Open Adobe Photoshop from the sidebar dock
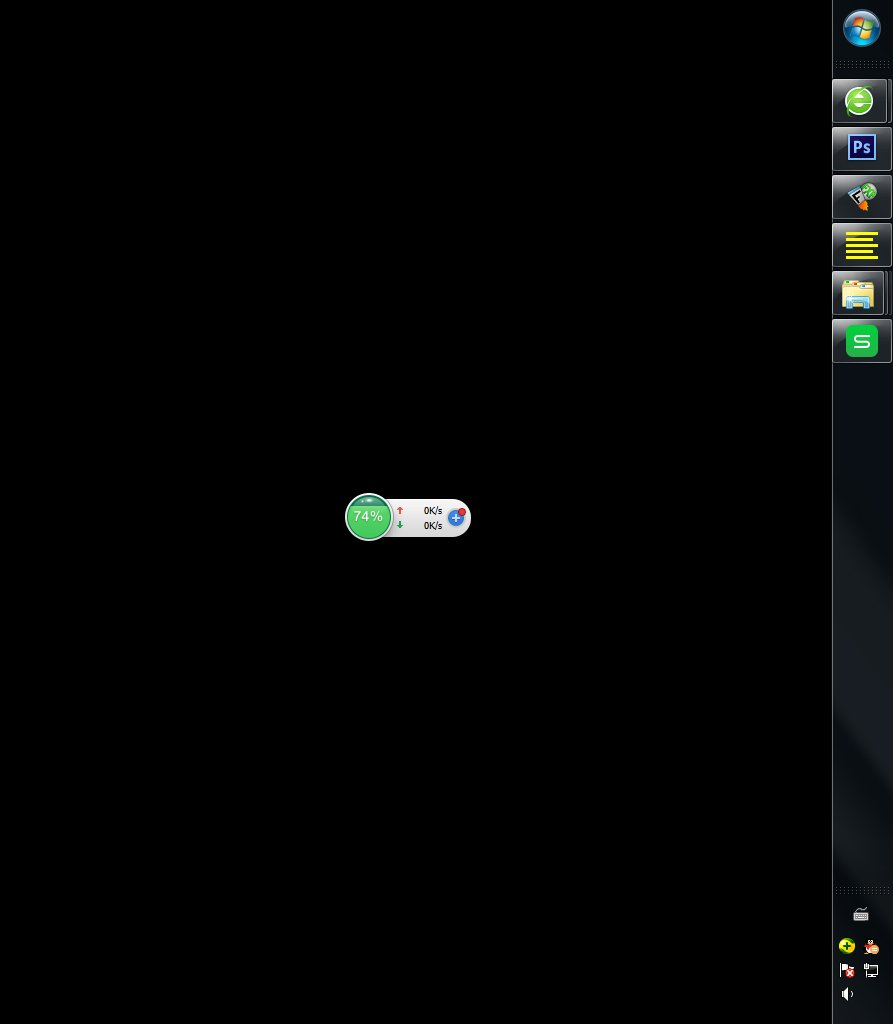893x1024 pixels. click(x=861, y=147)
